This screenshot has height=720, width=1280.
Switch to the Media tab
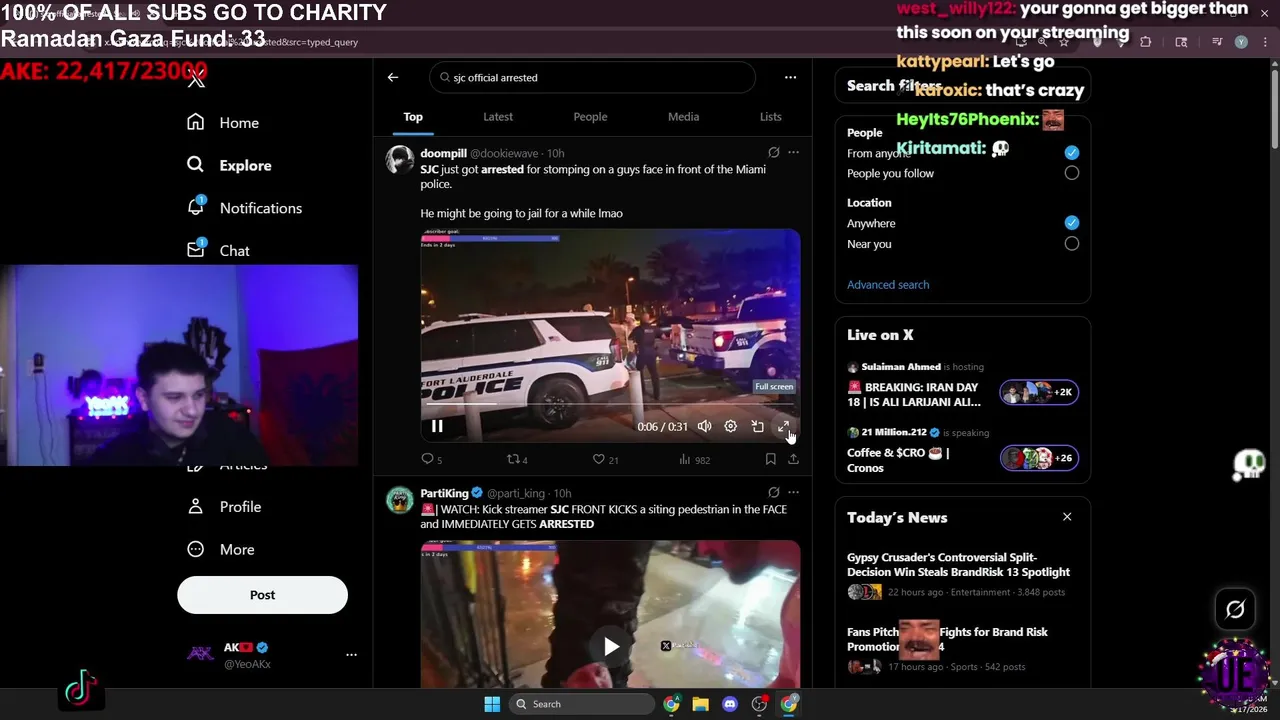(684, 117)
